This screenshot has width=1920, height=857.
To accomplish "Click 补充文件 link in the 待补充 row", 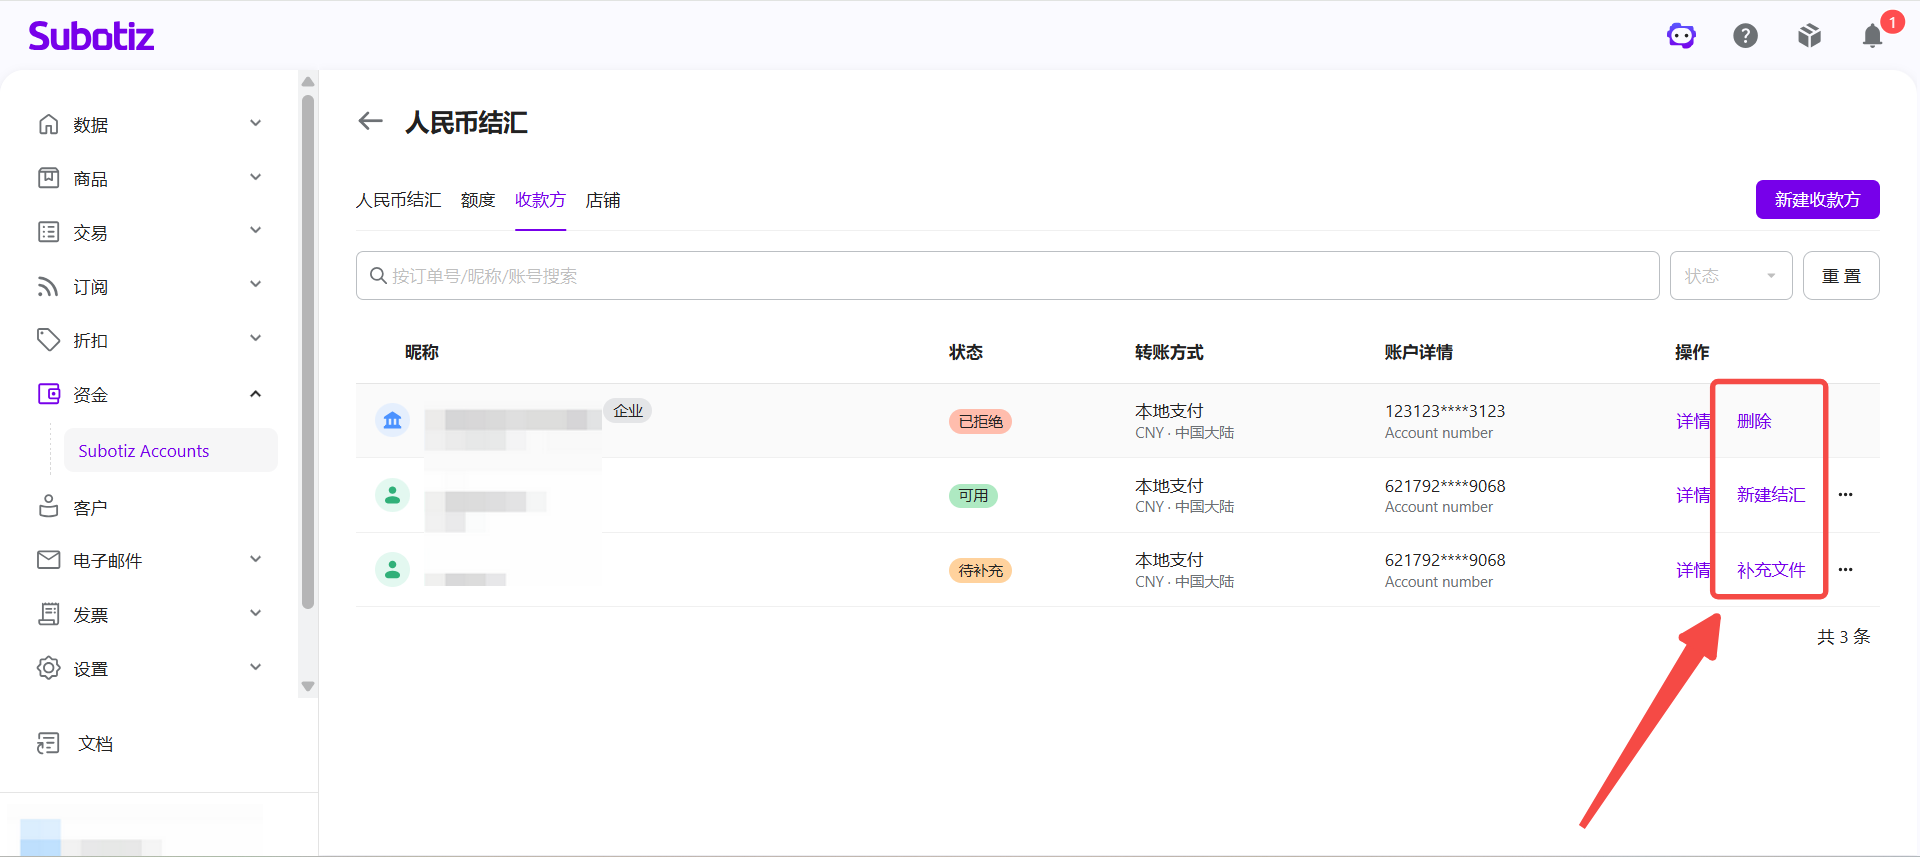I will point(1771,570).
